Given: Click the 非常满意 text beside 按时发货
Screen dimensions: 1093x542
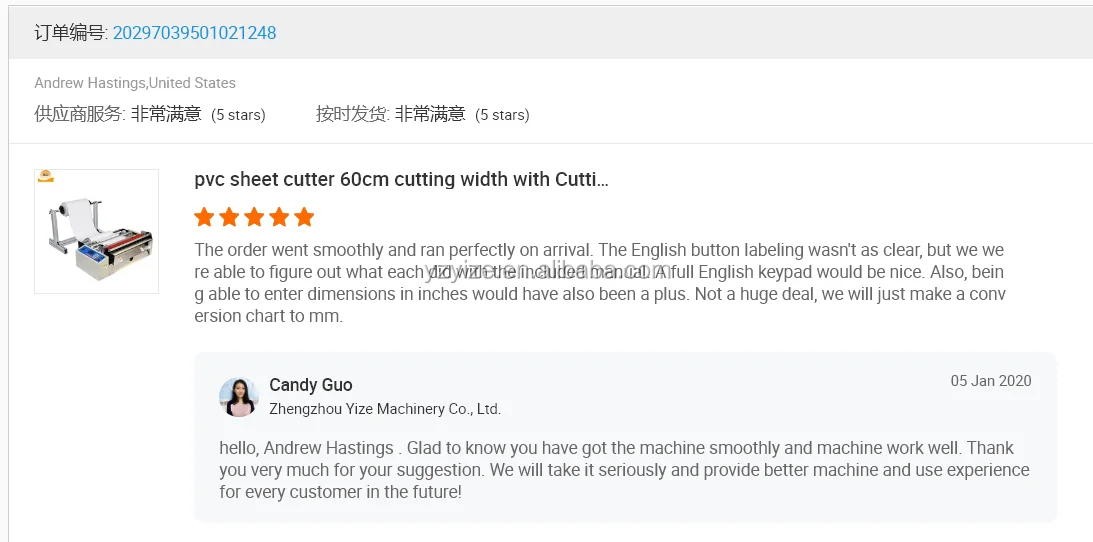Looking at the screenshot, I should [x=430, y=114].
